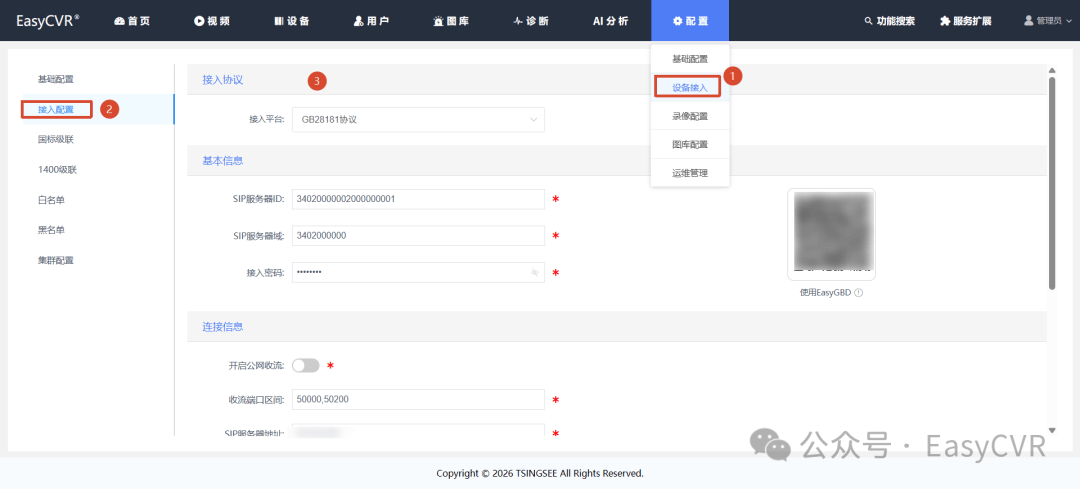
Task: Click the gallery icon on 图库 tab
Action: [438, 21]
